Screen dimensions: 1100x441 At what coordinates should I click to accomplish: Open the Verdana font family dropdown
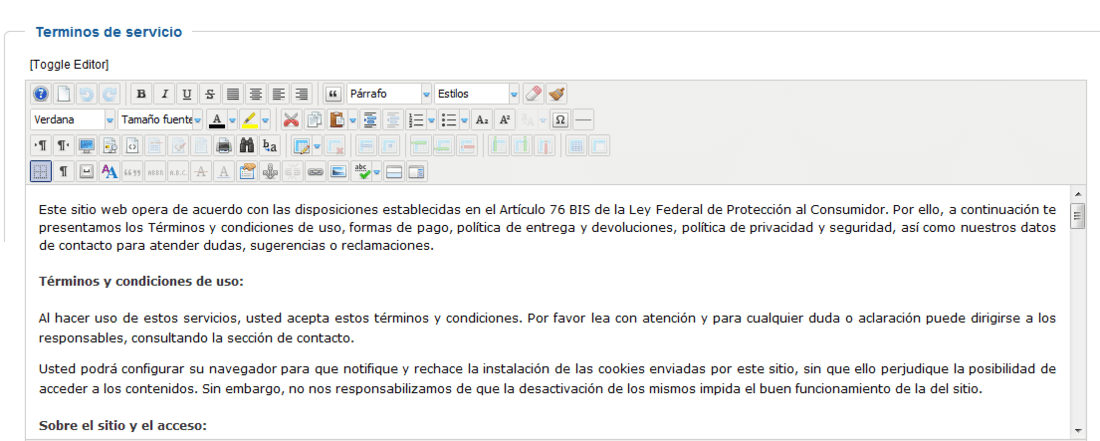[74, 120]
